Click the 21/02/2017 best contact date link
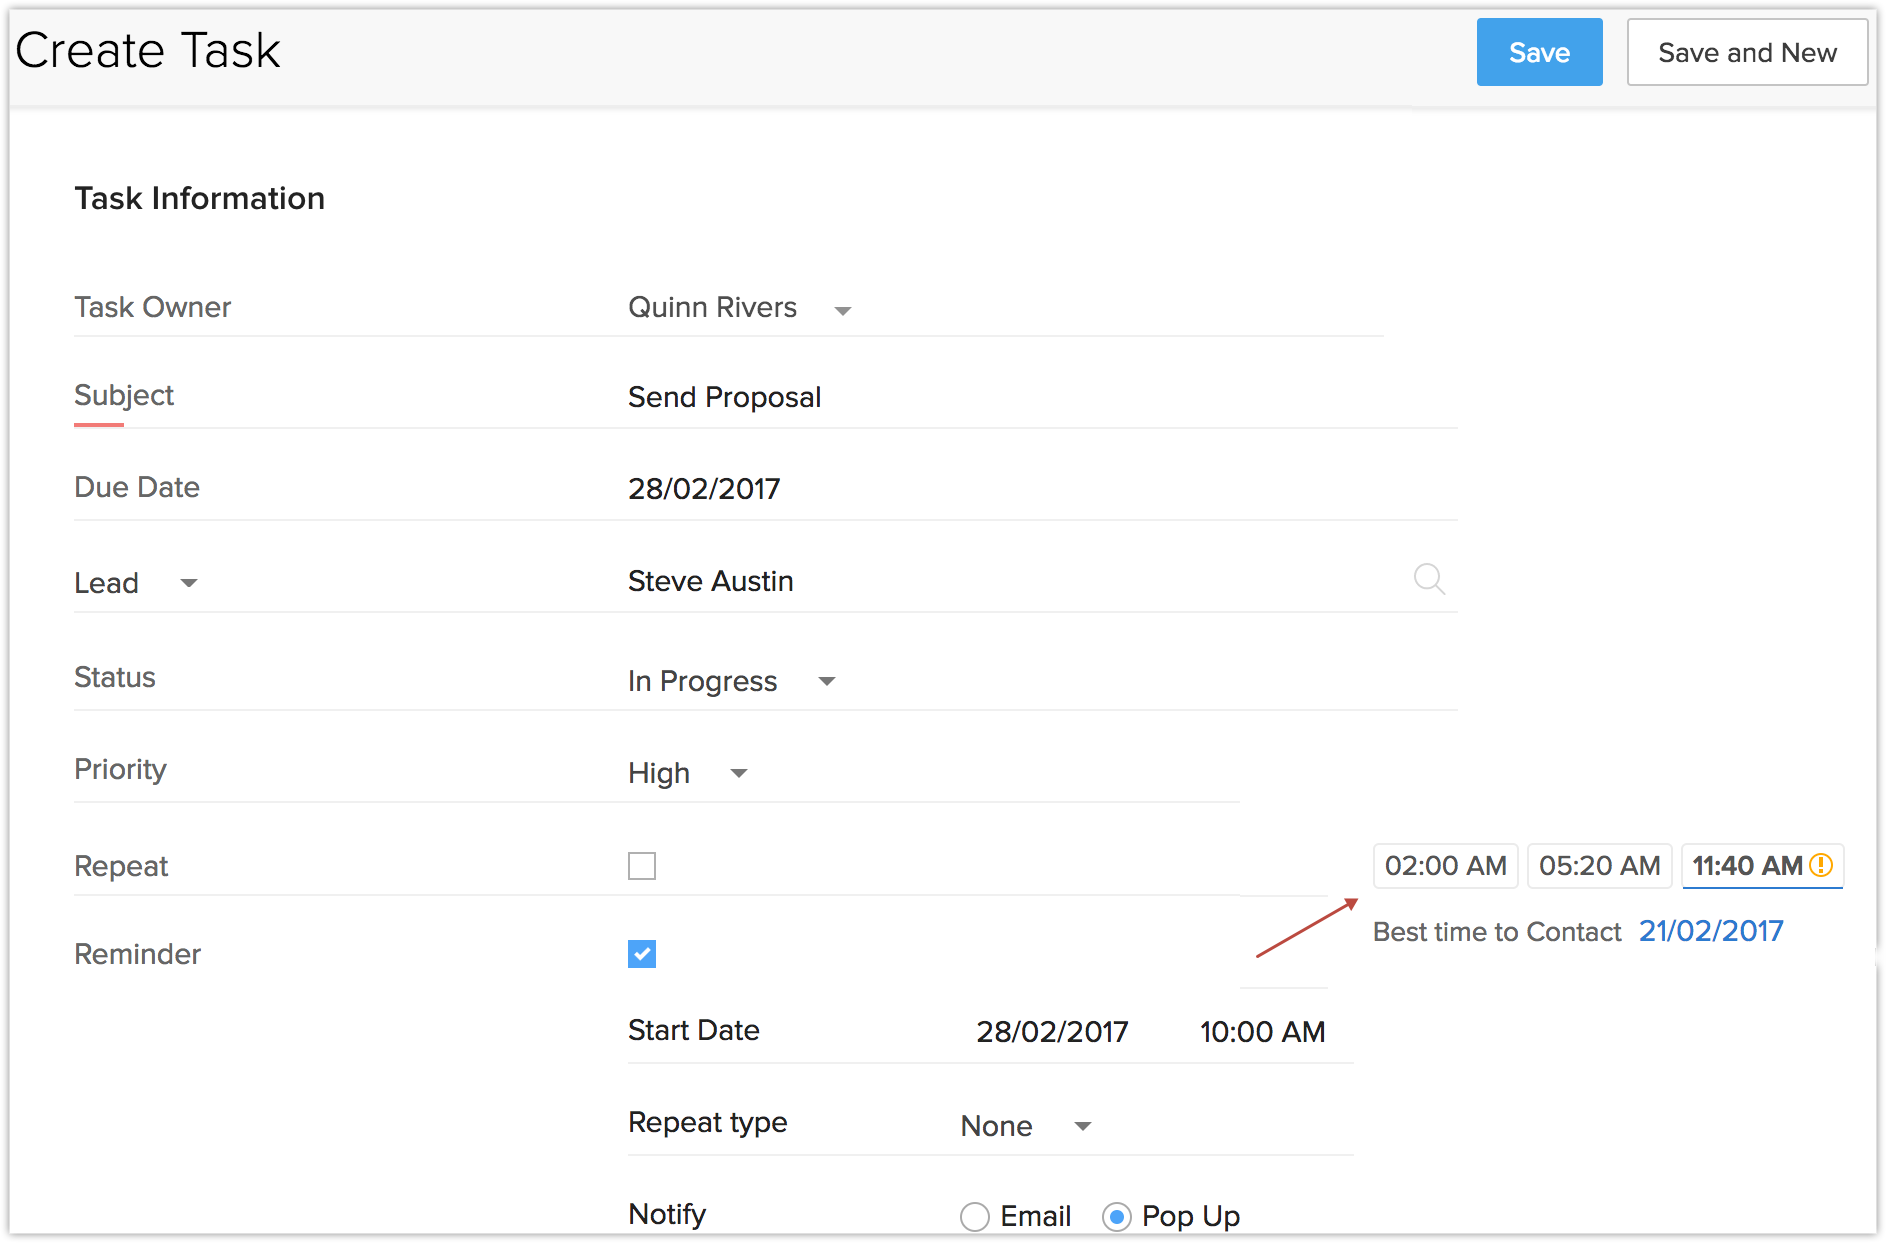This screenshot has height=1243, width=1886. (1711, 931)
